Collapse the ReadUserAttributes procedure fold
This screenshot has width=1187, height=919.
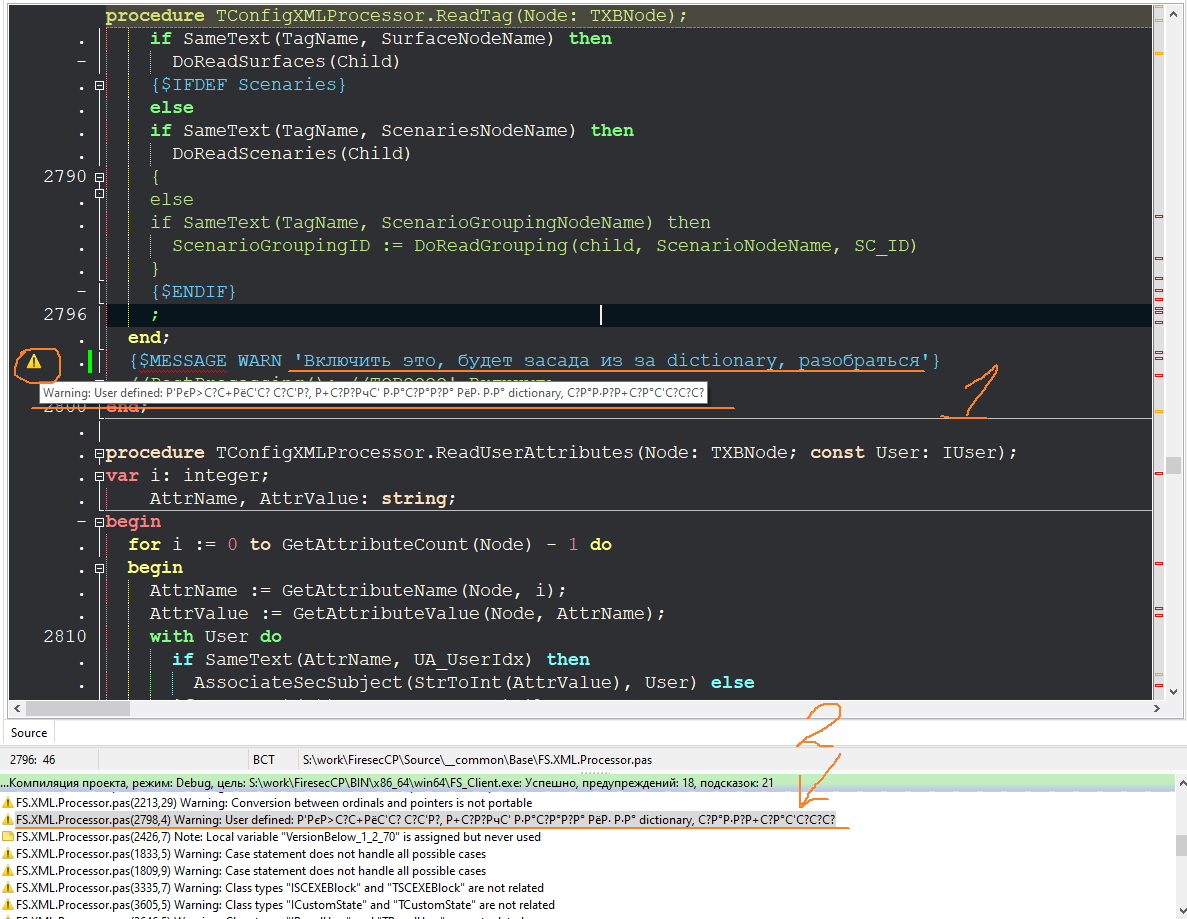coord(99,453)
